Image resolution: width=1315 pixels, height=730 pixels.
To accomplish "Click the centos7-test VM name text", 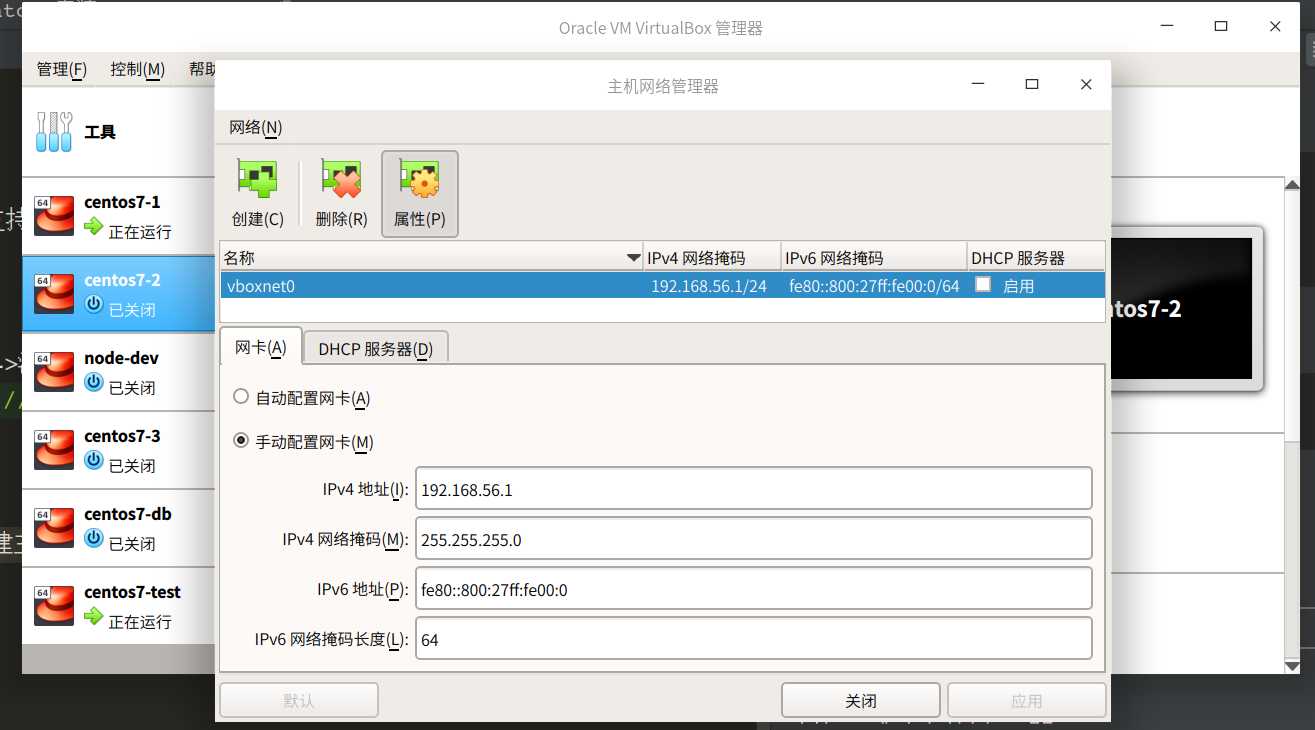I will click(x=132, y=592).
